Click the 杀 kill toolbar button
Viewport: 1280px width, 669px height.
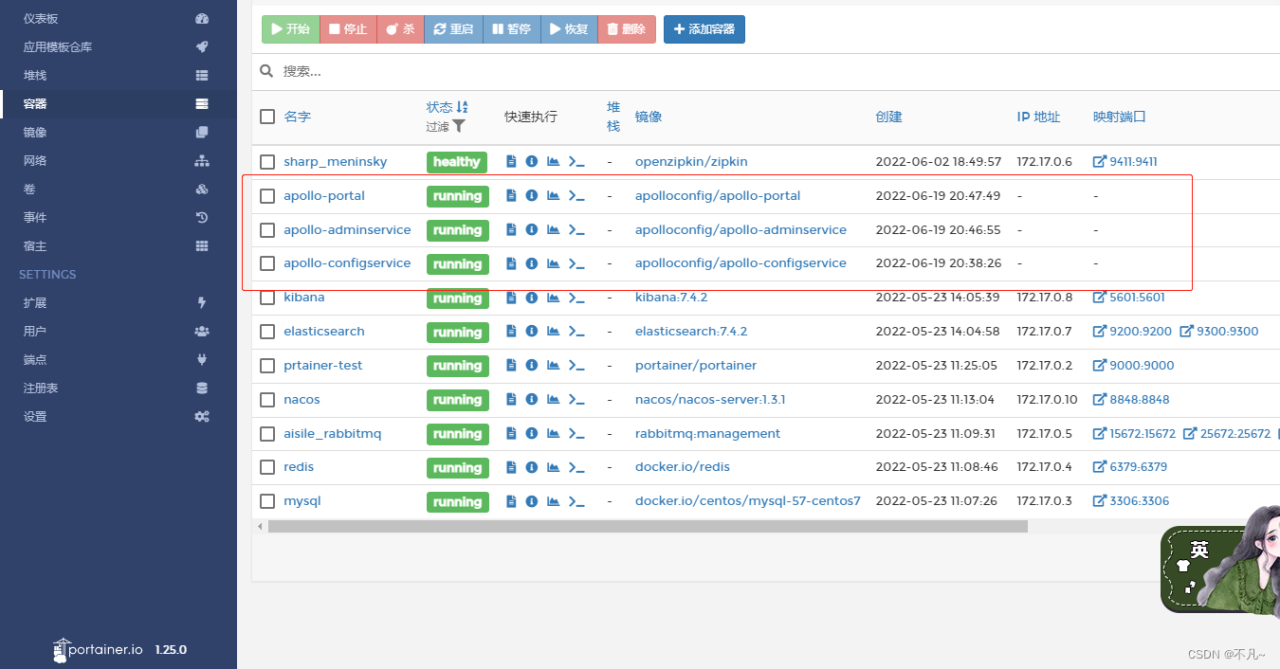point(400,29)
